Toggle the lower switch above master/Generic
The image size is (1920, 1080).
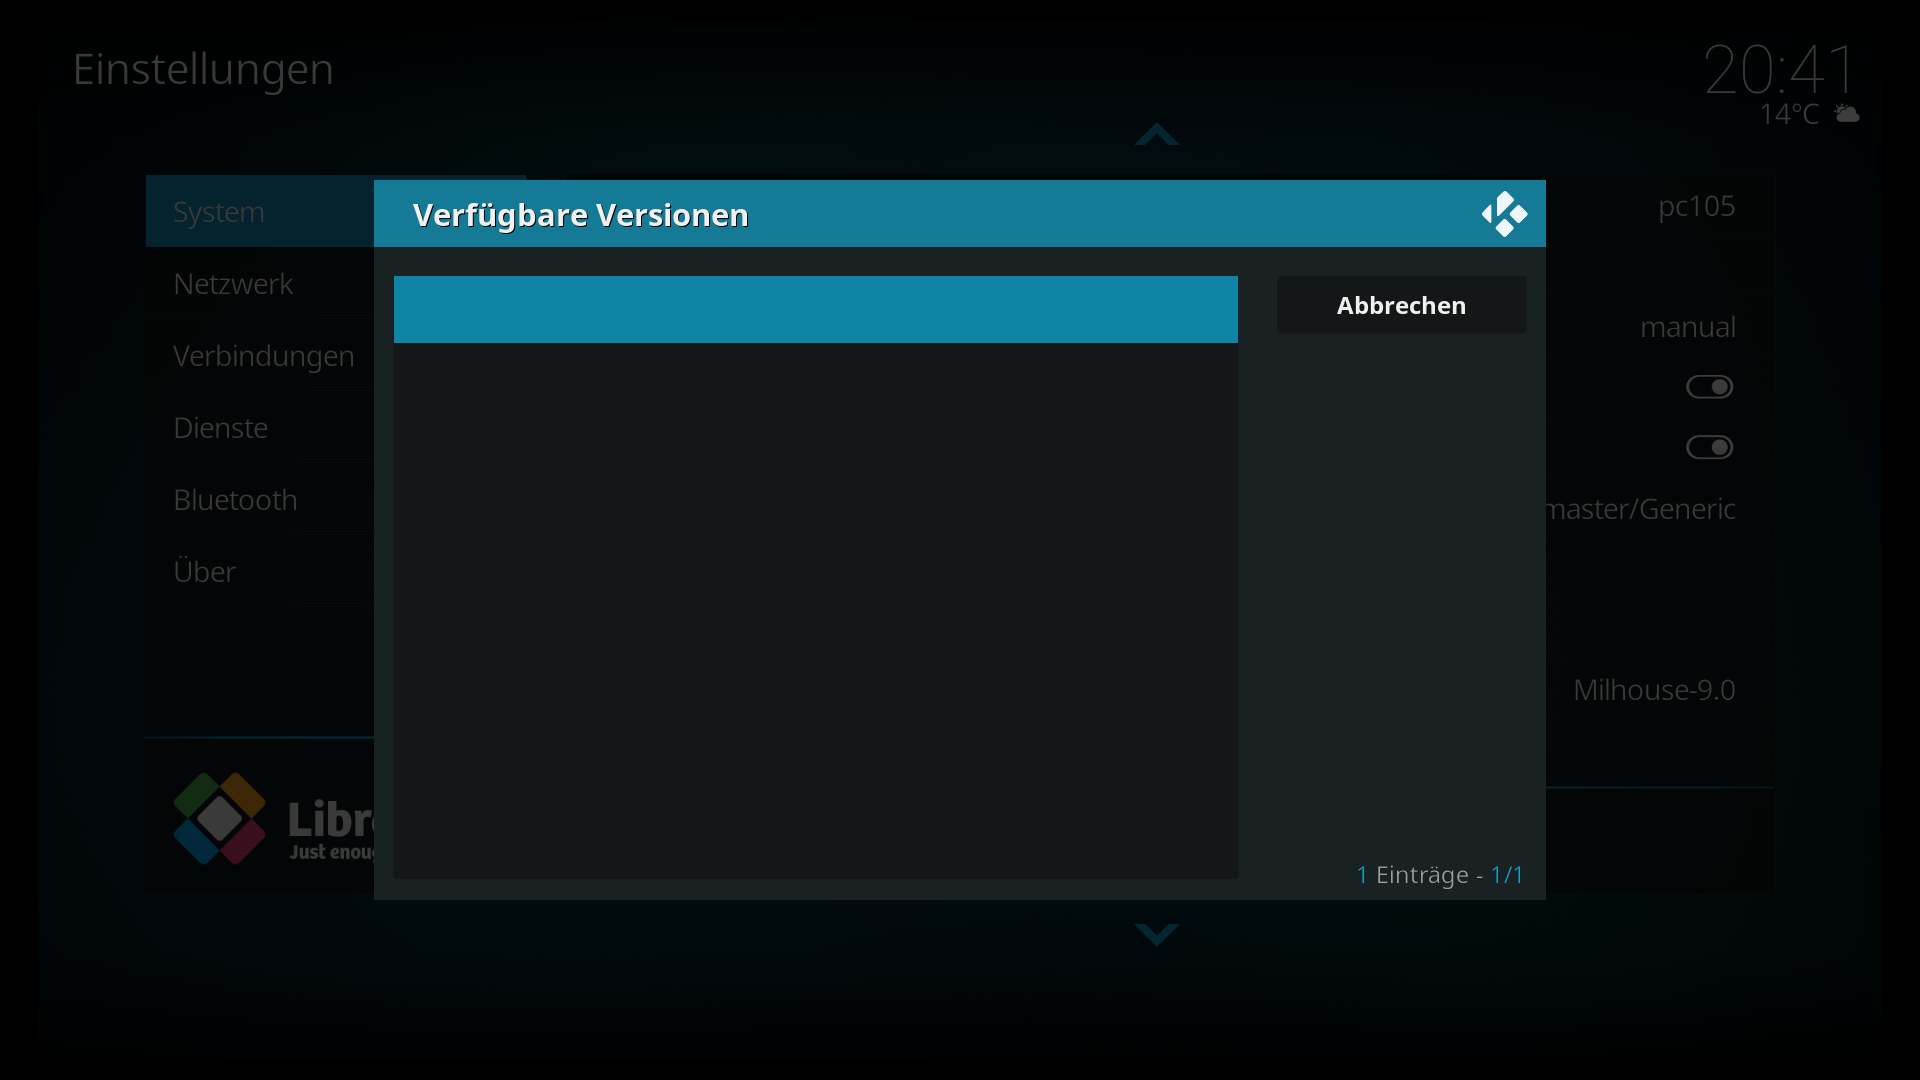(1709, 447)
